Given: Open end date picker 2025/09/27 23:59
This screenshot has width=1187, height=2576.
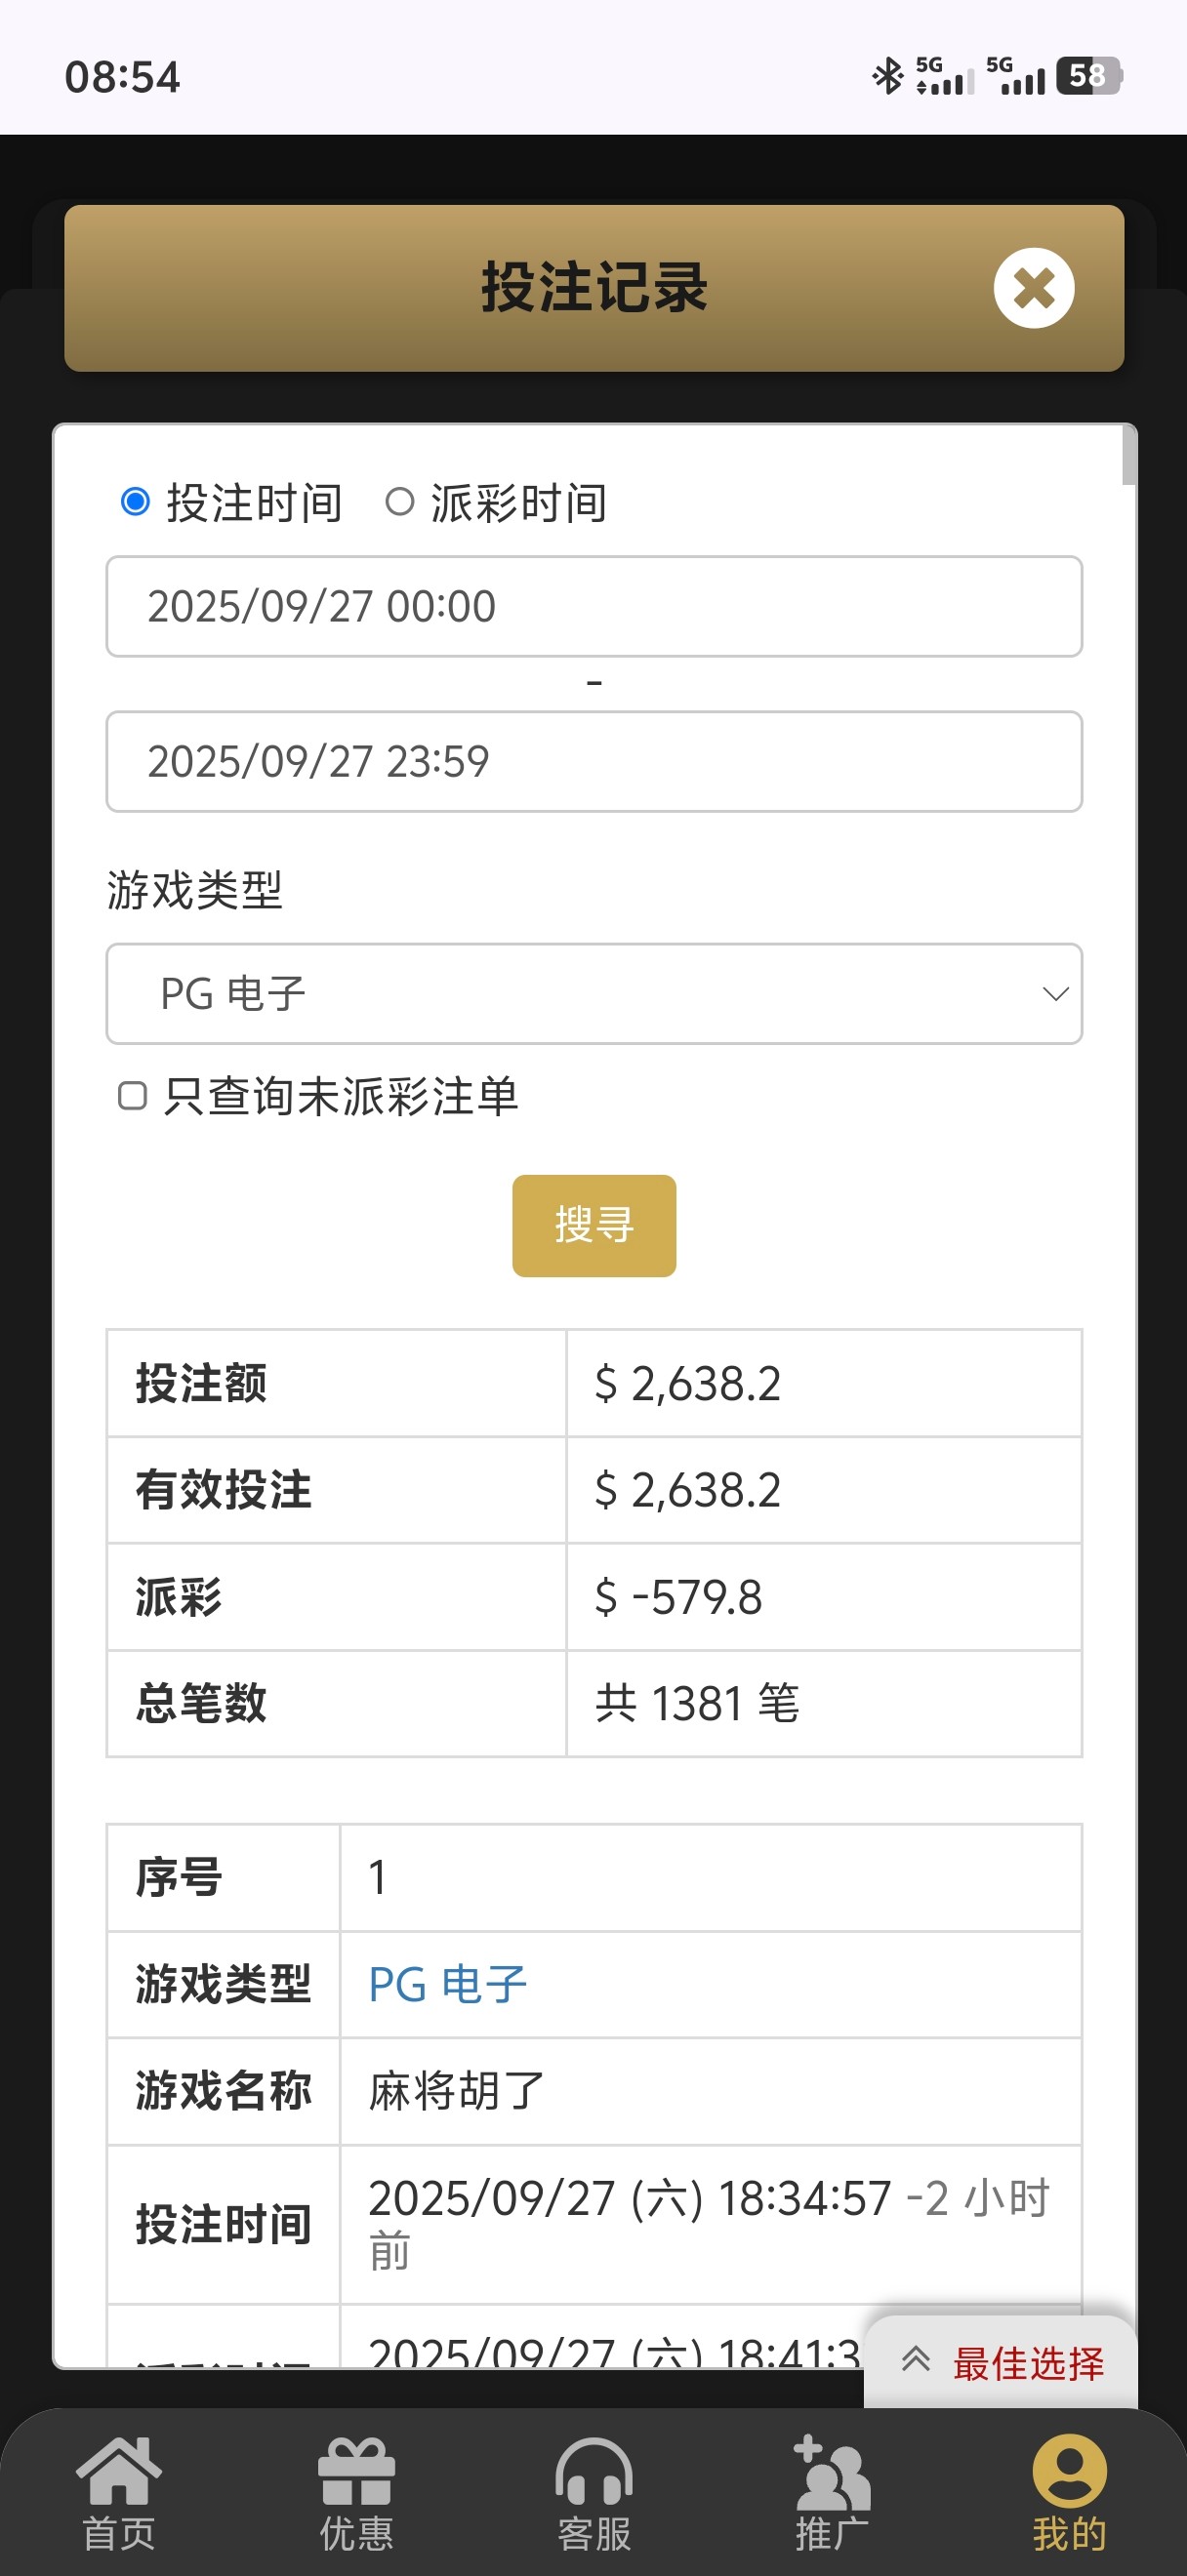Looking at the screenshot, I should (x=594, y=762).
